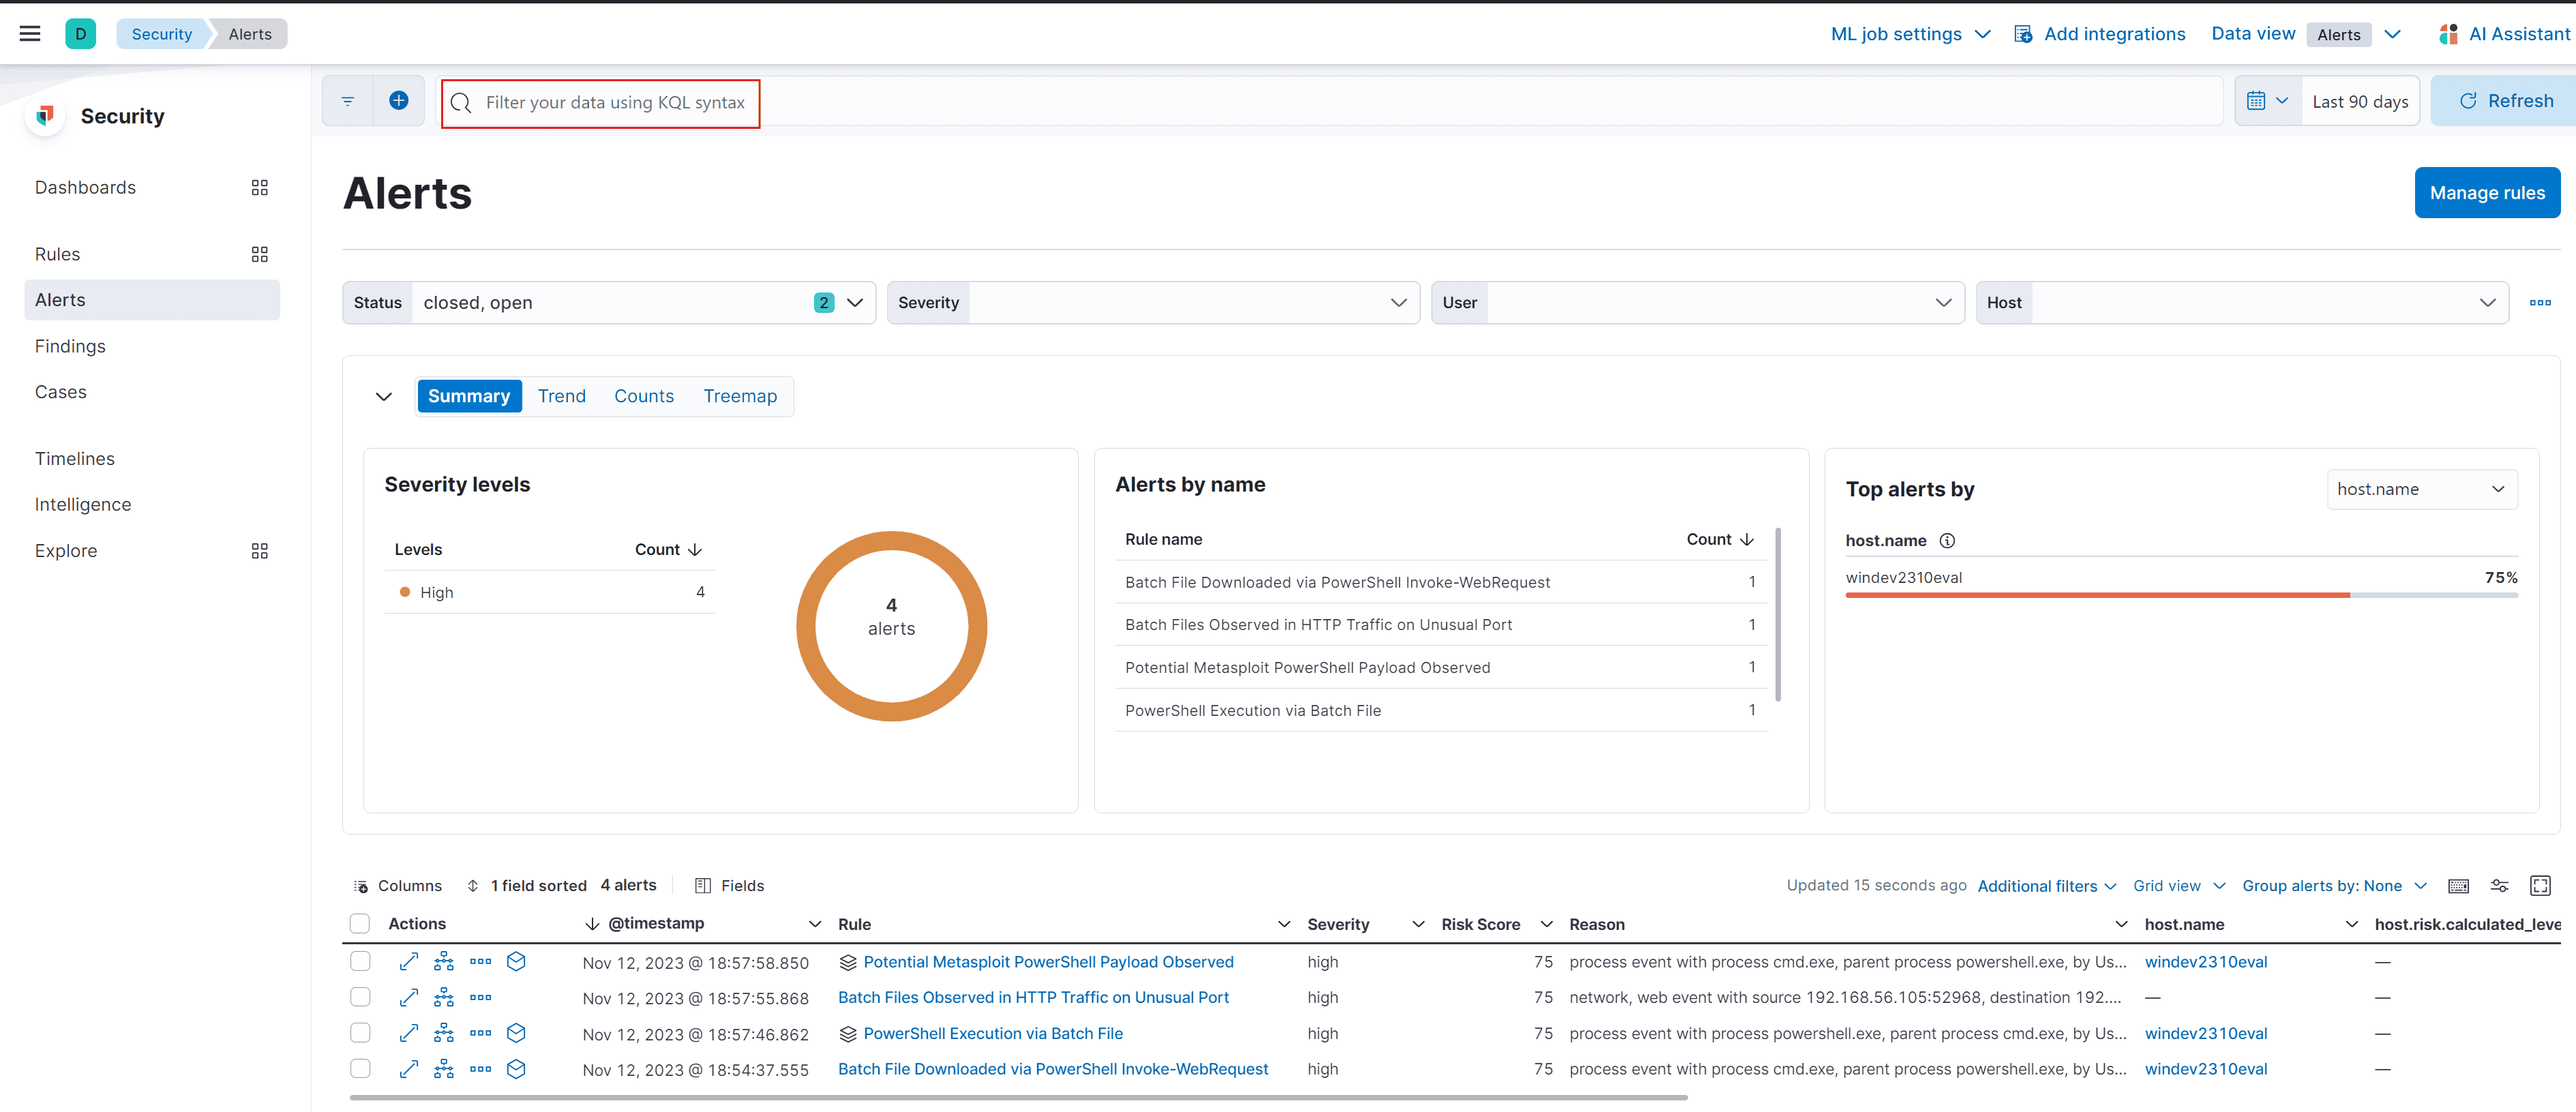This screenshot has width=2576, height=1112.
Task: Analyze event for PowerShell Execution alert
Action: (444, 1034)
